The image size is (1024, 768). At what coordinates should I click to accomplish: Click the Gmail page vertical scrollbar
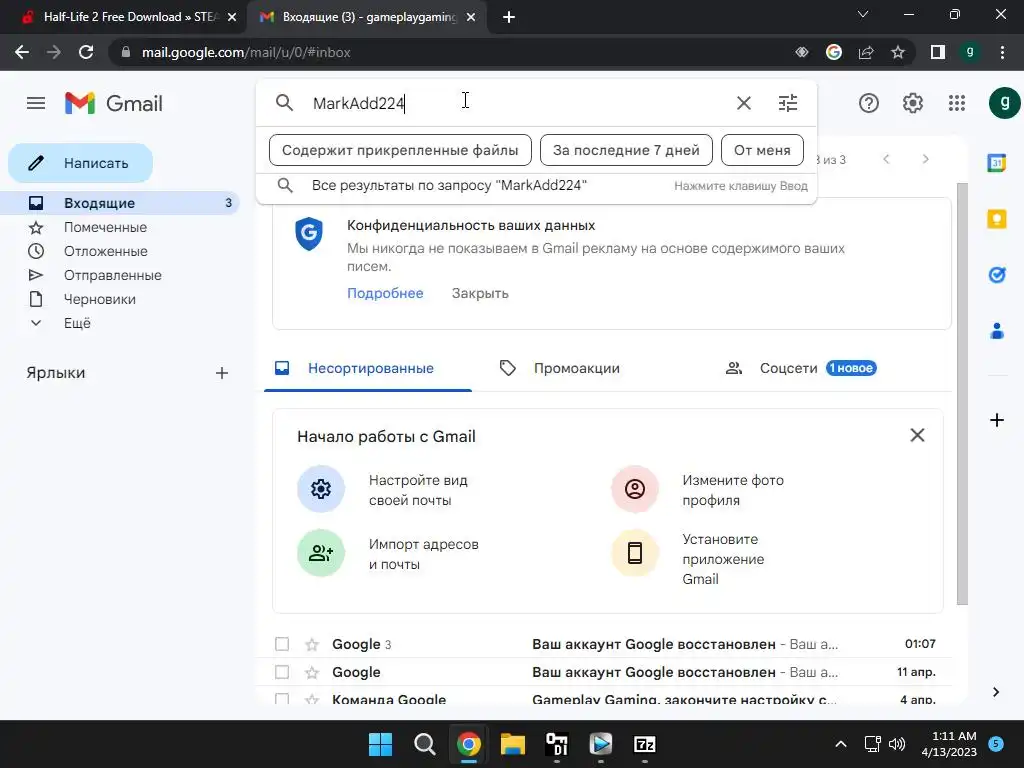(962, 394)
